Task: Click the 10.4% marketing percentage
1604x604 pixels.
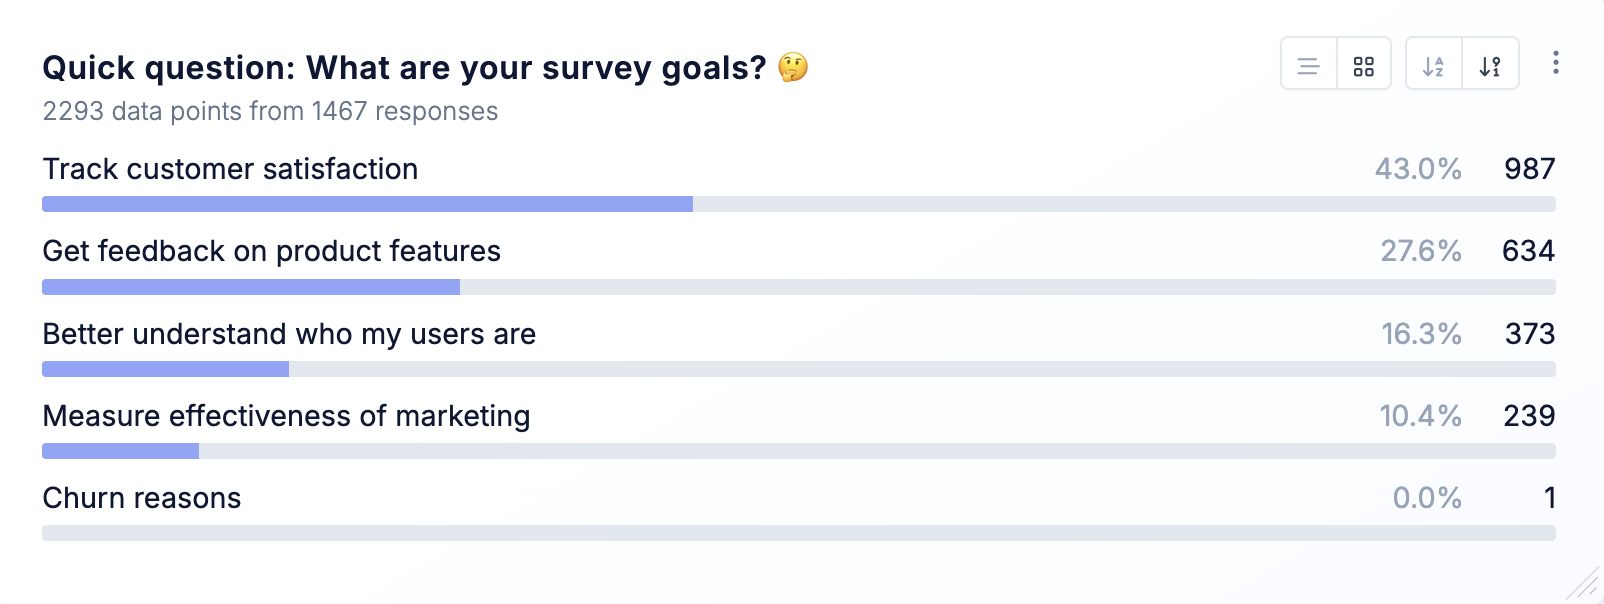Action: point(1420,416)
